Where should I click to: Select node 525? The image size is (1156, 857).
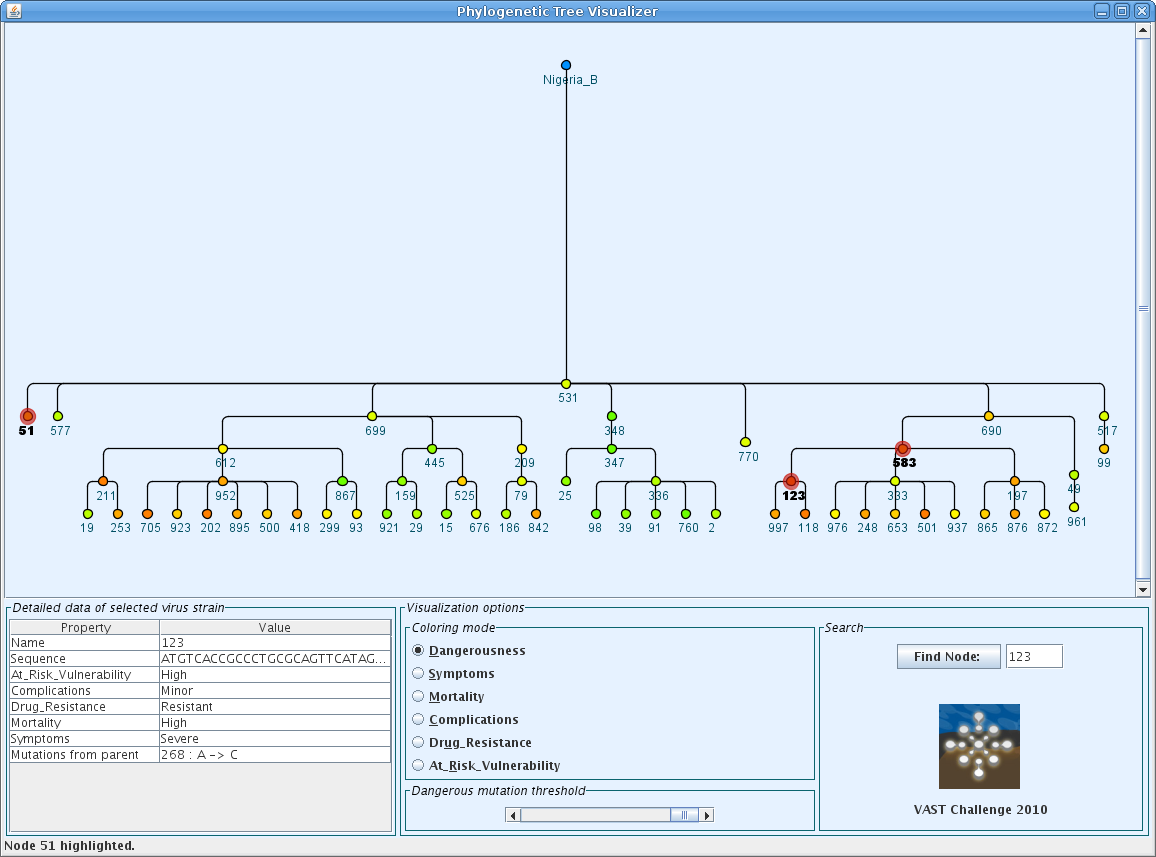click(x=462, y=482)
